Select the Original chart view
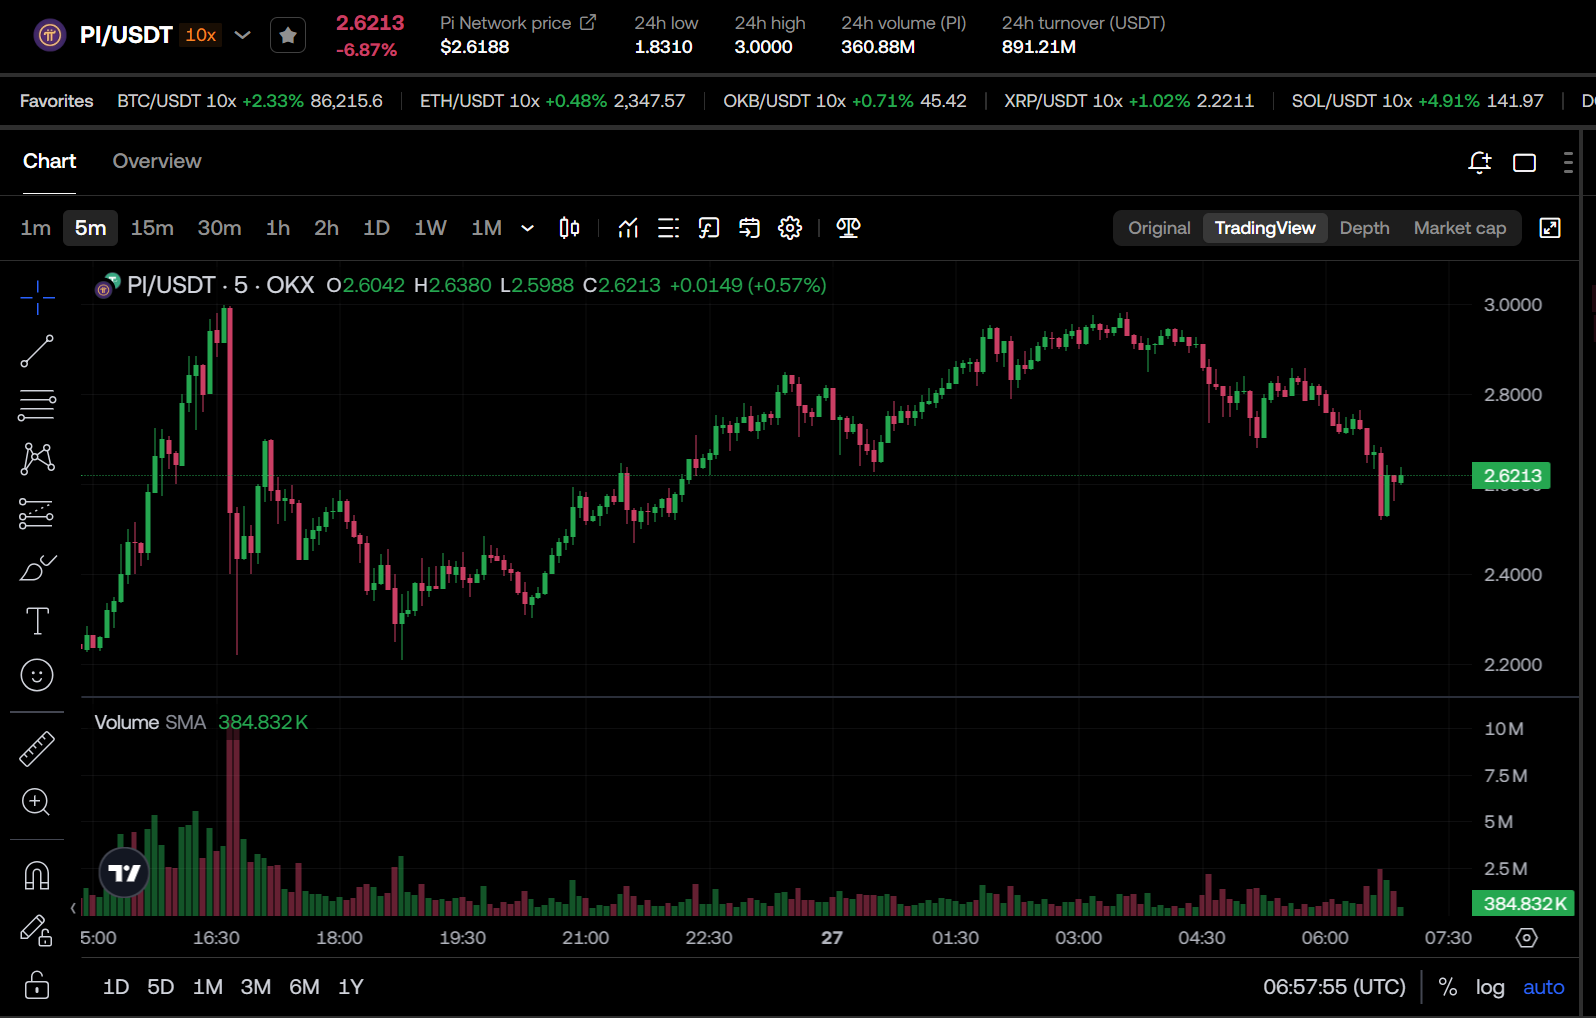Viewport: 1596px width, 1018px height. point(1159,228)
